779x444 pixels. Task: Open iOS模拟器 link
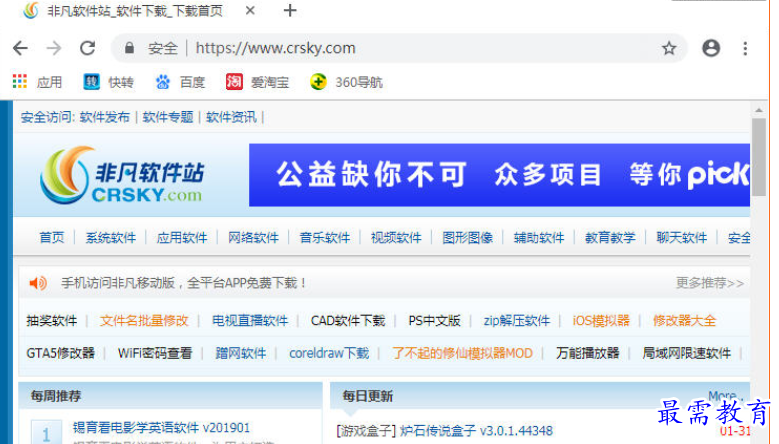[601, 321]
